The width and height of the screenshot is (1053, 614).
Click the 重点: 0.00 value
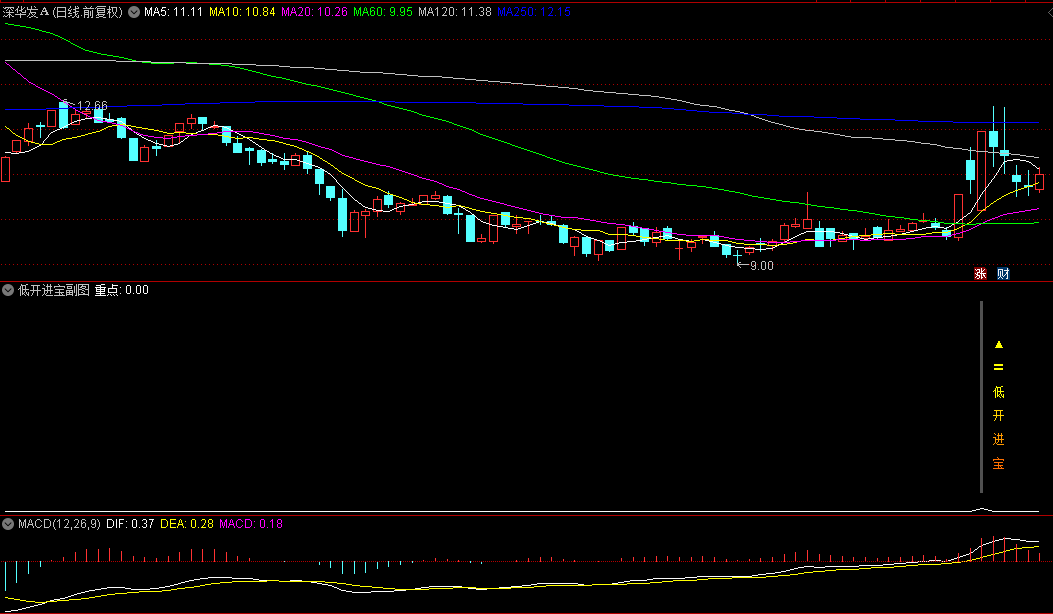(122, 290)
